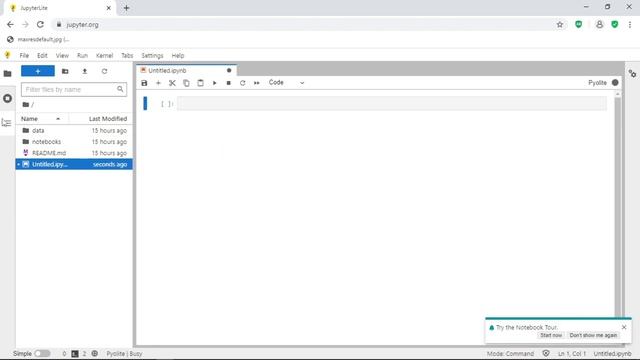Dismiss the Notebook Tour notification
Viewport: 640px width, 360px height.
coord(624,327)
